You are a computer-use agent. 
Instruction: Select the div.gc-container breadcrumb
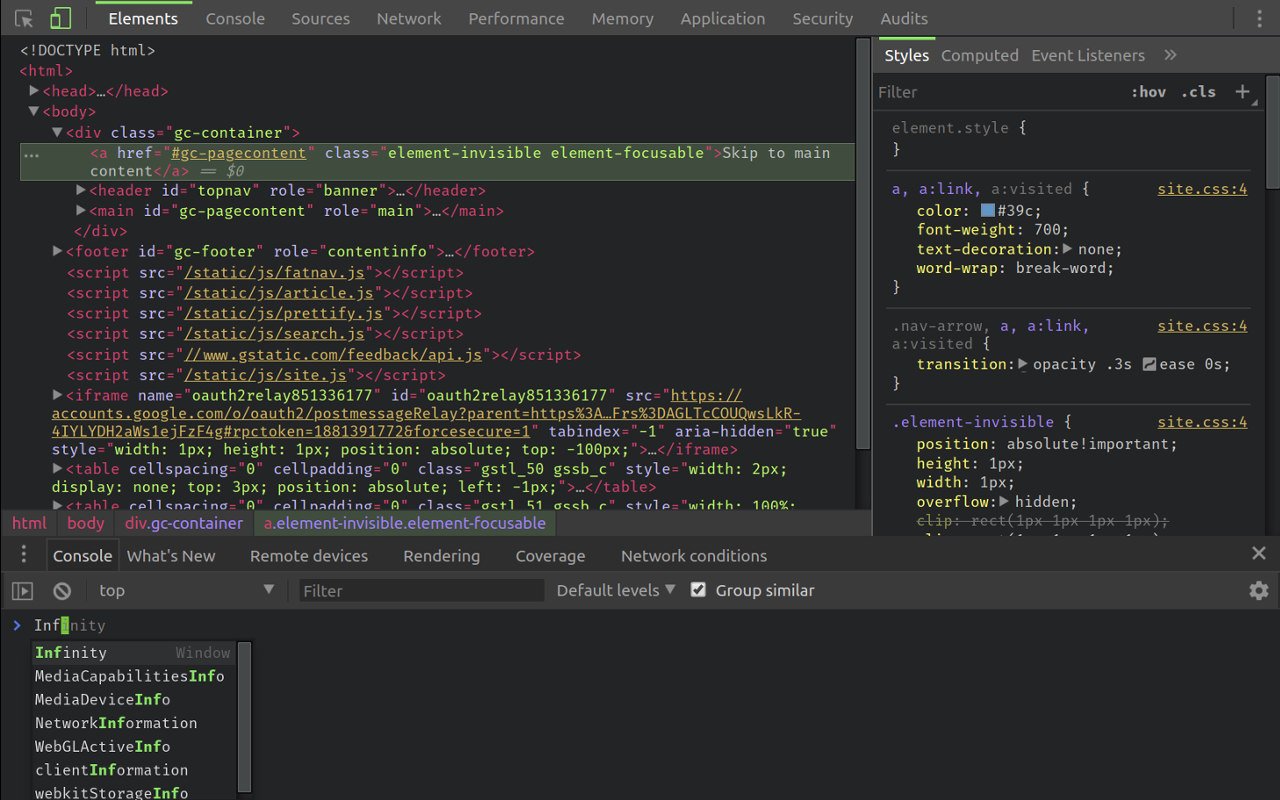tap(184, 523)
